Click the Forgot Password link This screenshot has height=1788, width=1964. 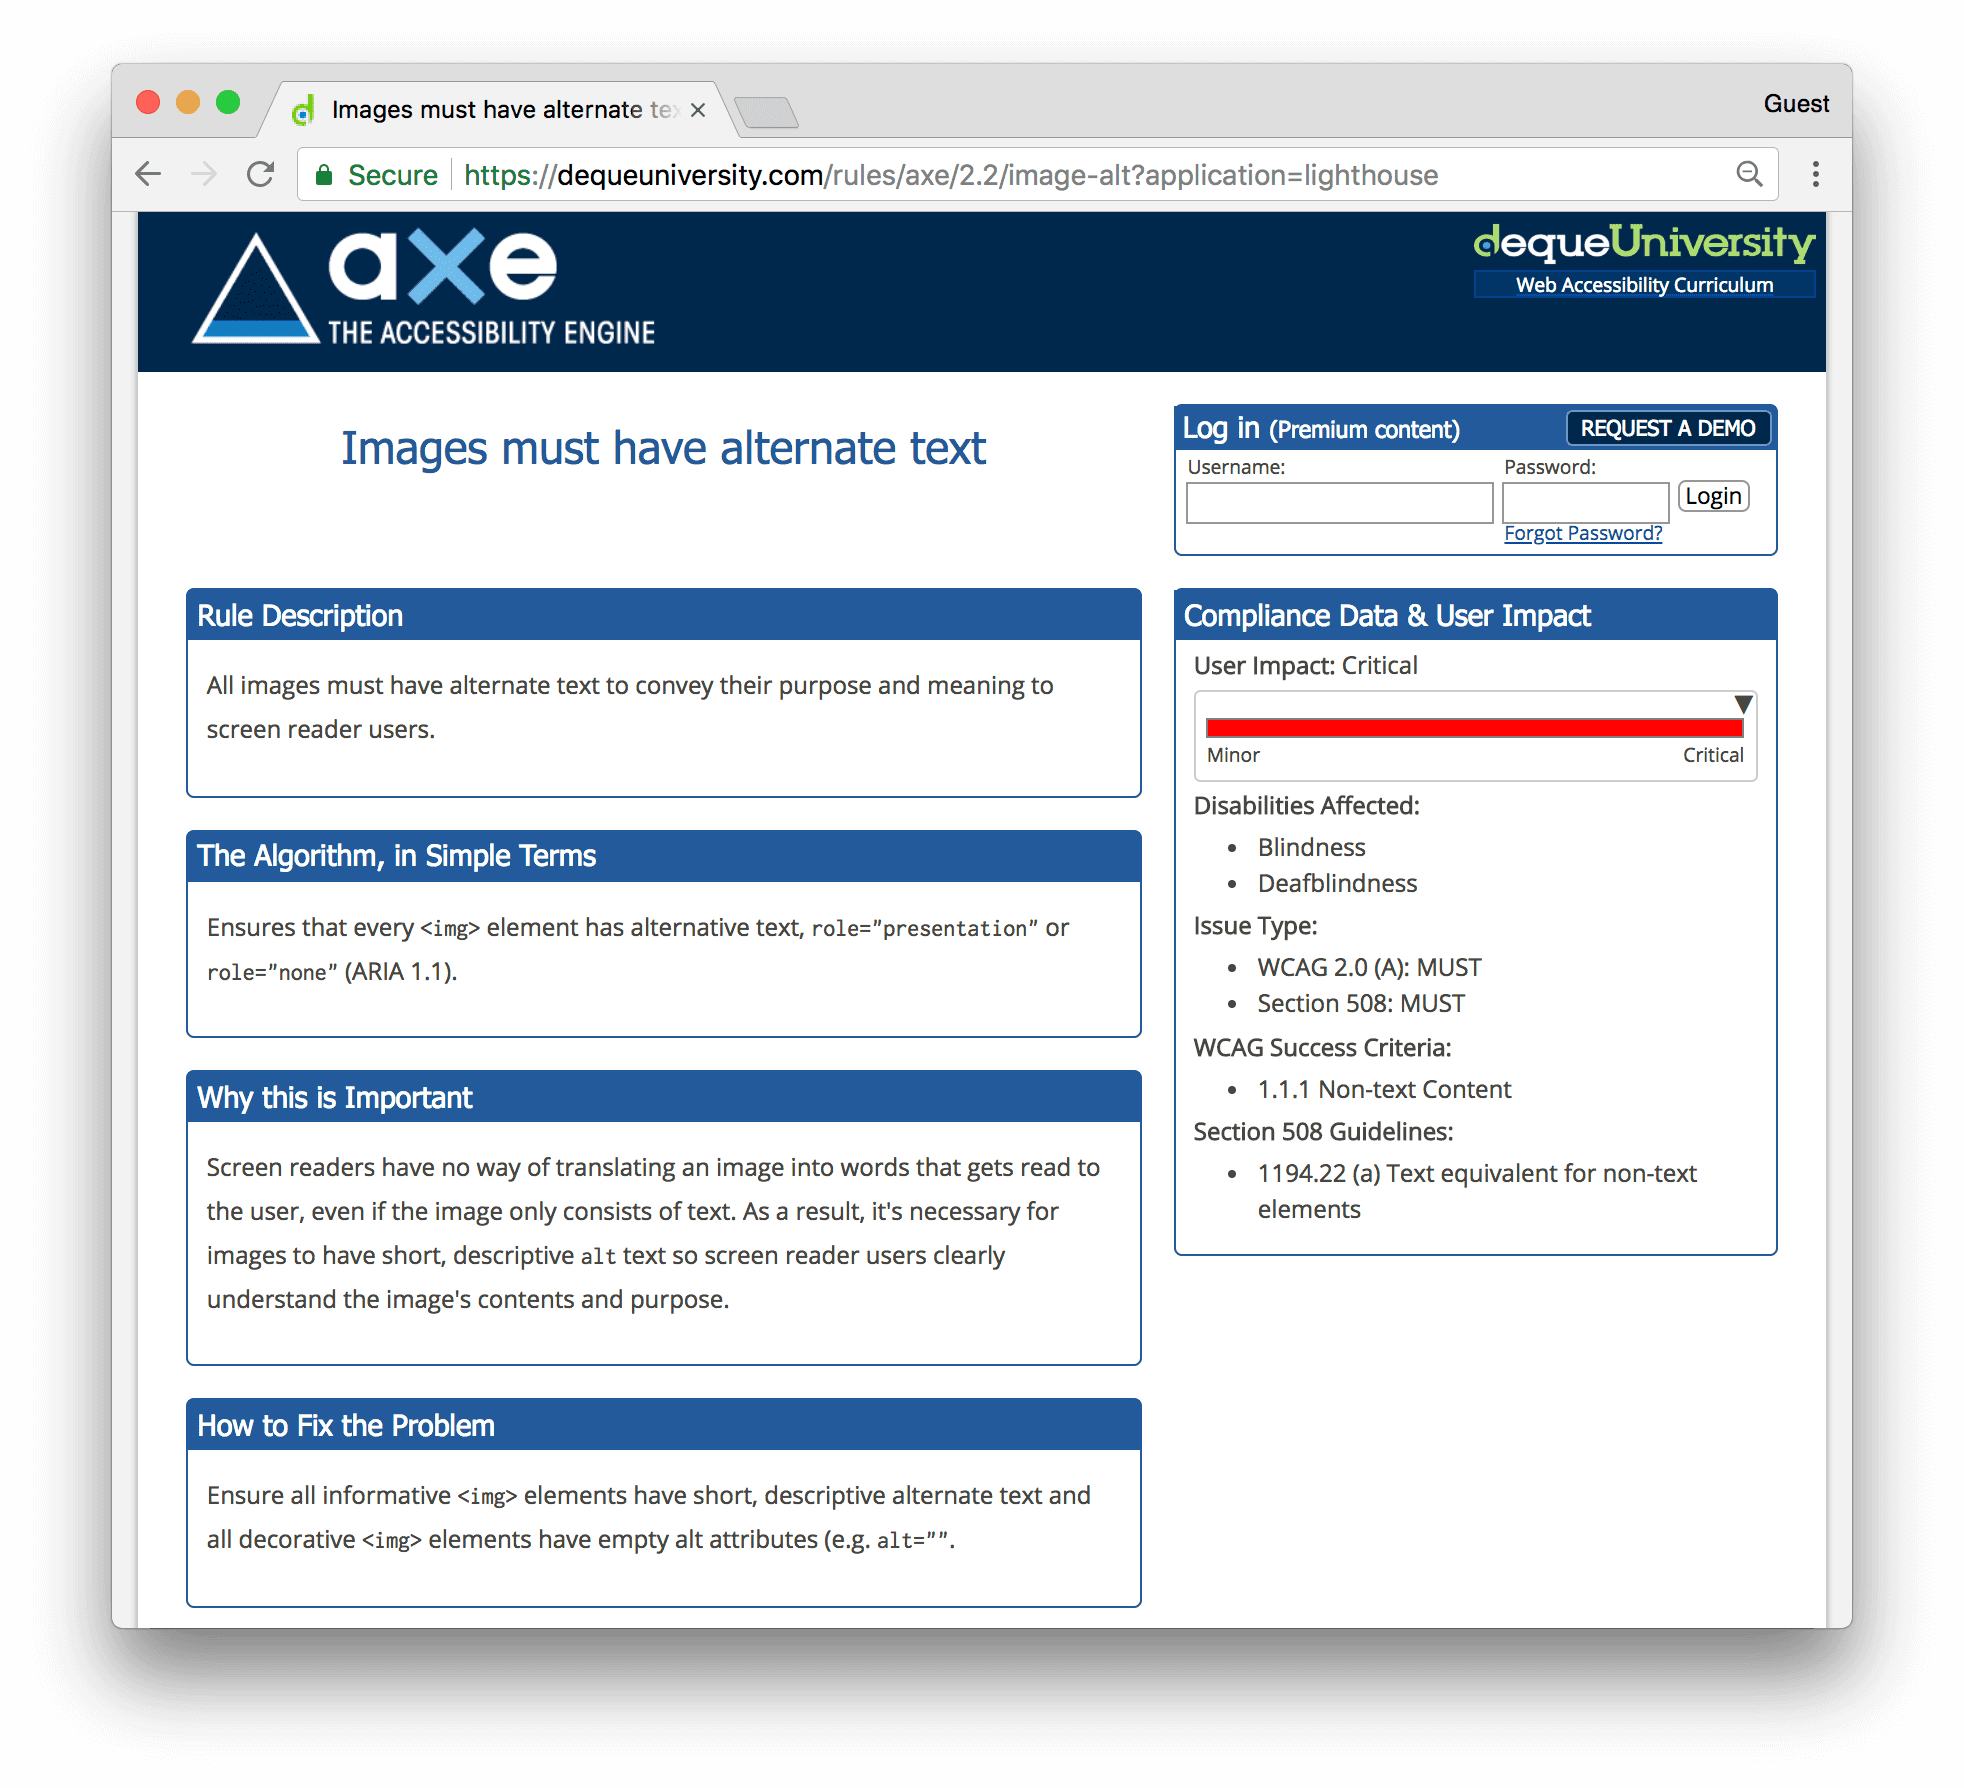(x=1581, y=532)
